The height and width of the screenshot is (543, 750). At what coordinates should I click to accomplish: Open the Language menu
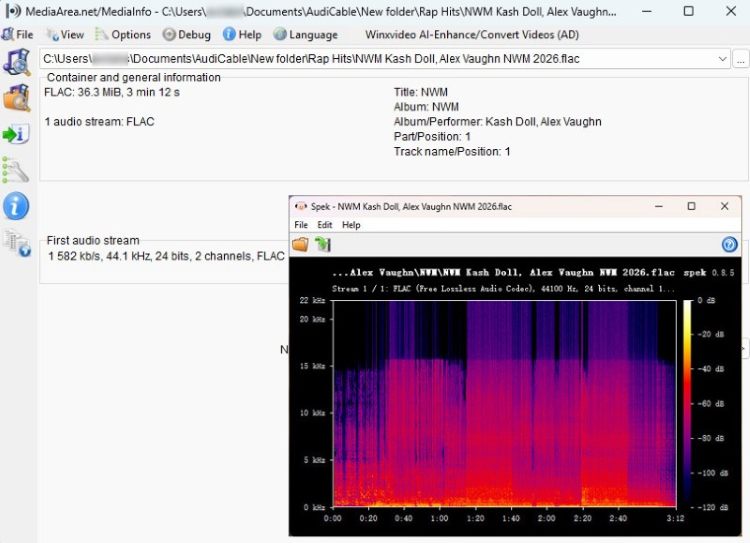click(x=306, y=34)
